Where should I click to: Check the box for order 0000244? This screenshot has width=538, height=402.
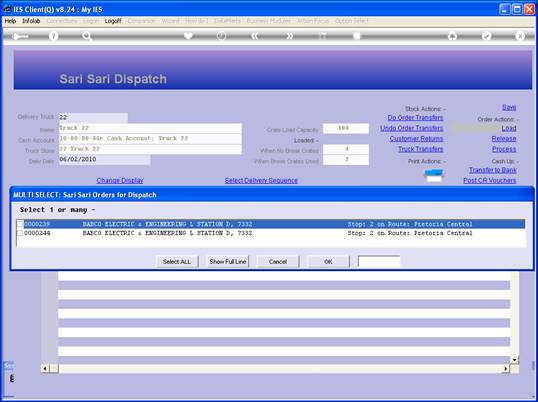tap(20, 233)
